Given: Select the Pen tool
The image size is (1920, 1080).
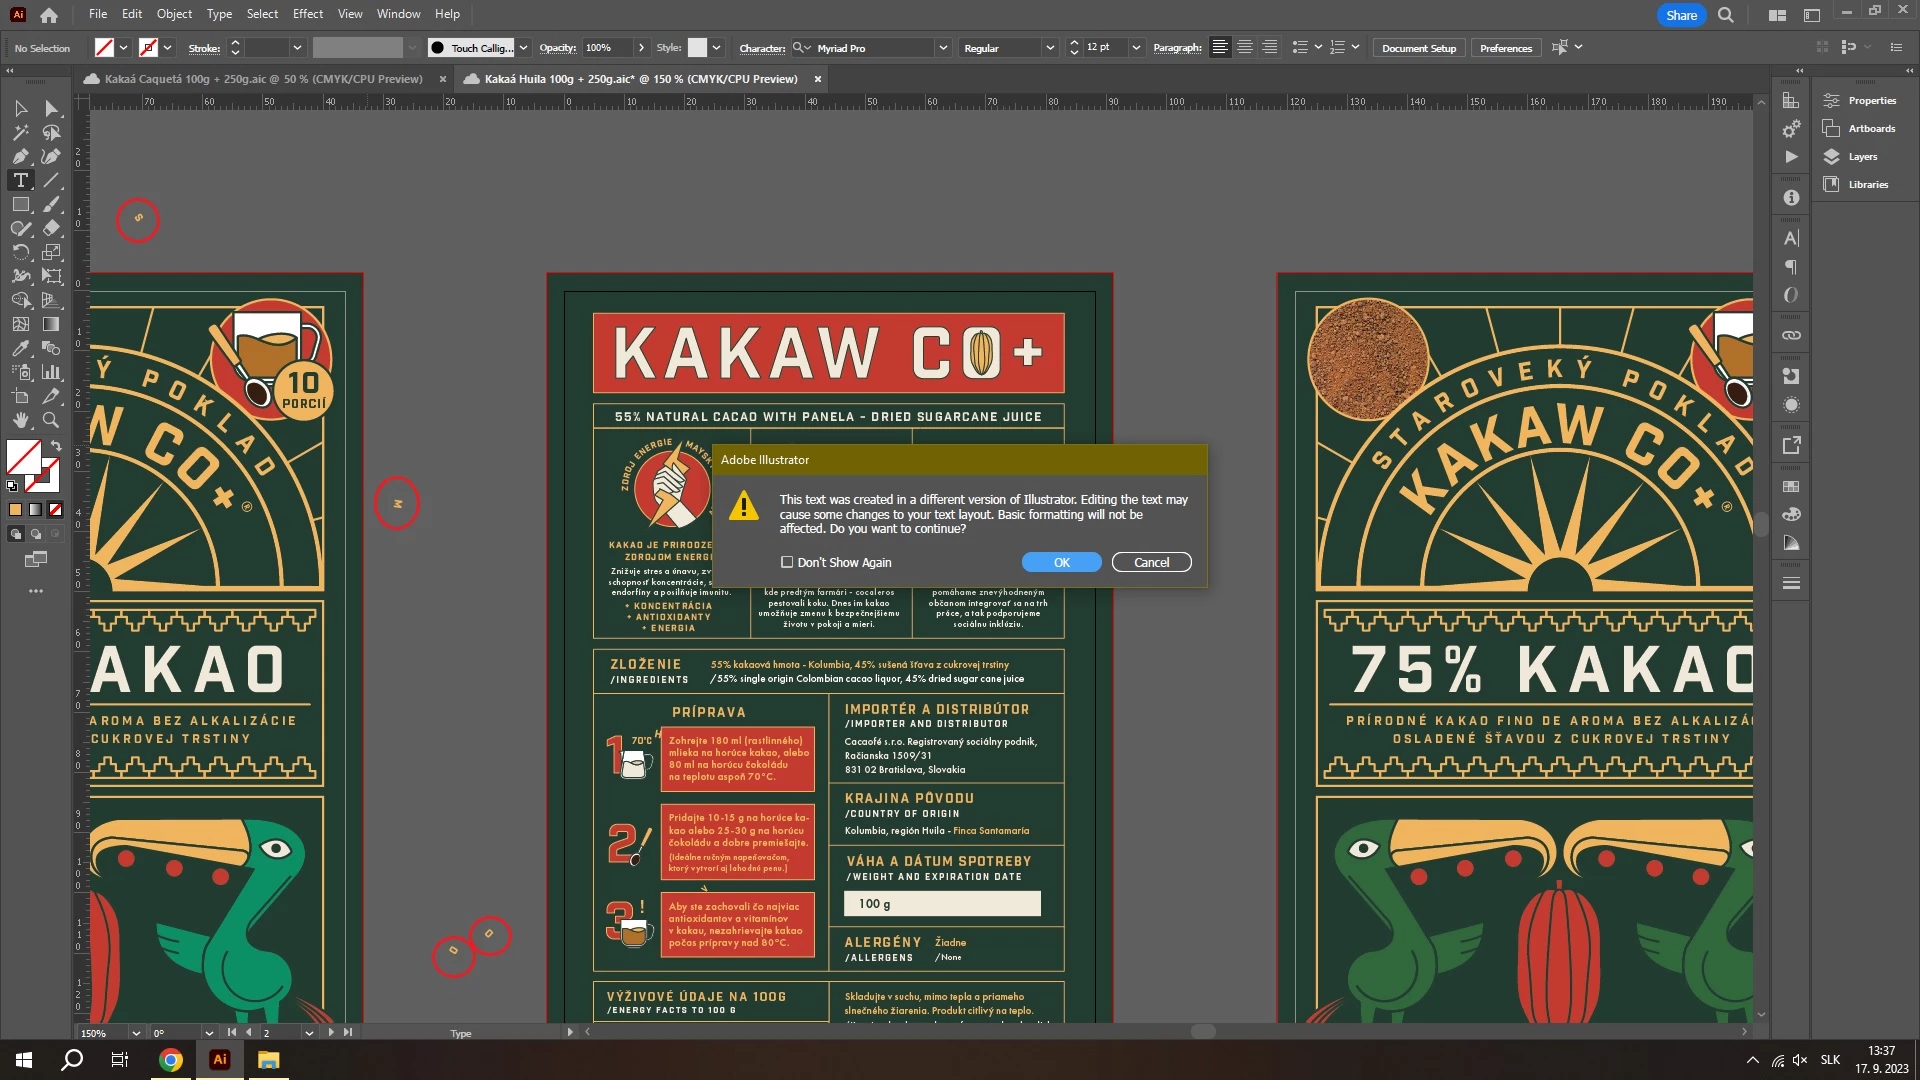Looking at the screenshot, I should coord(20,156).
